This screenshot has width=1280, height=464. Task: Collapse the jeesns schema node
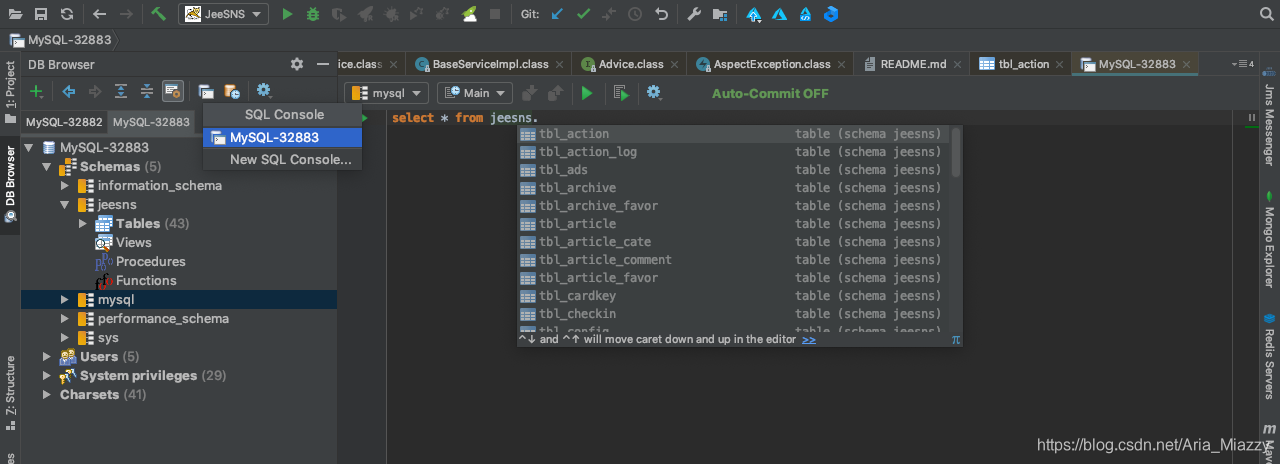click(65, 204)
